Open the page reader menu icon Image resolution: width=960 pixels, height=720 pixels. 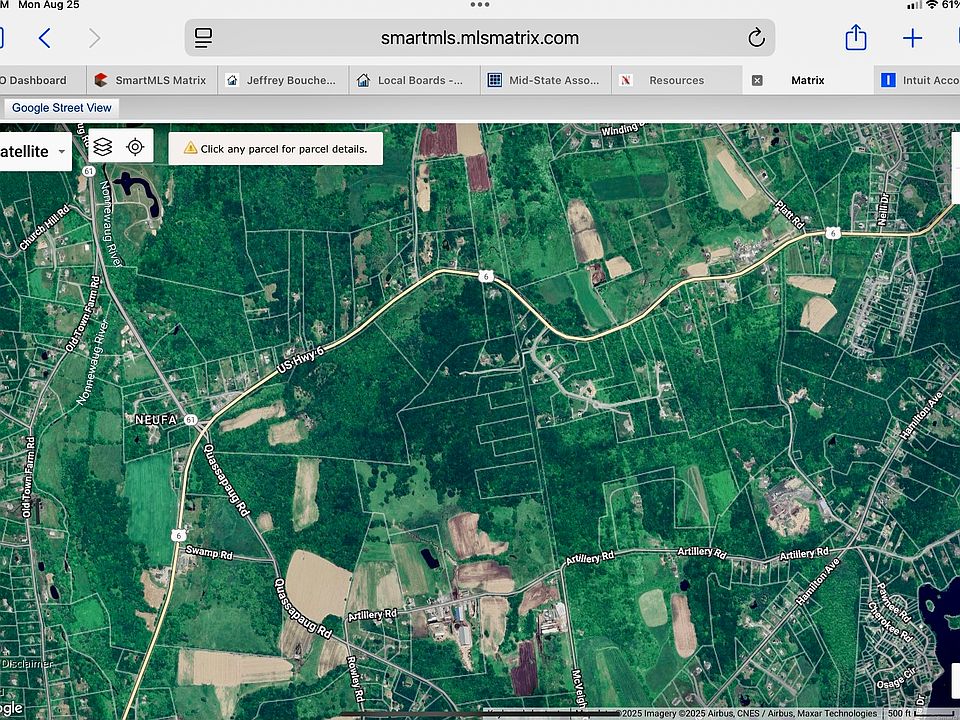(204, 39)
